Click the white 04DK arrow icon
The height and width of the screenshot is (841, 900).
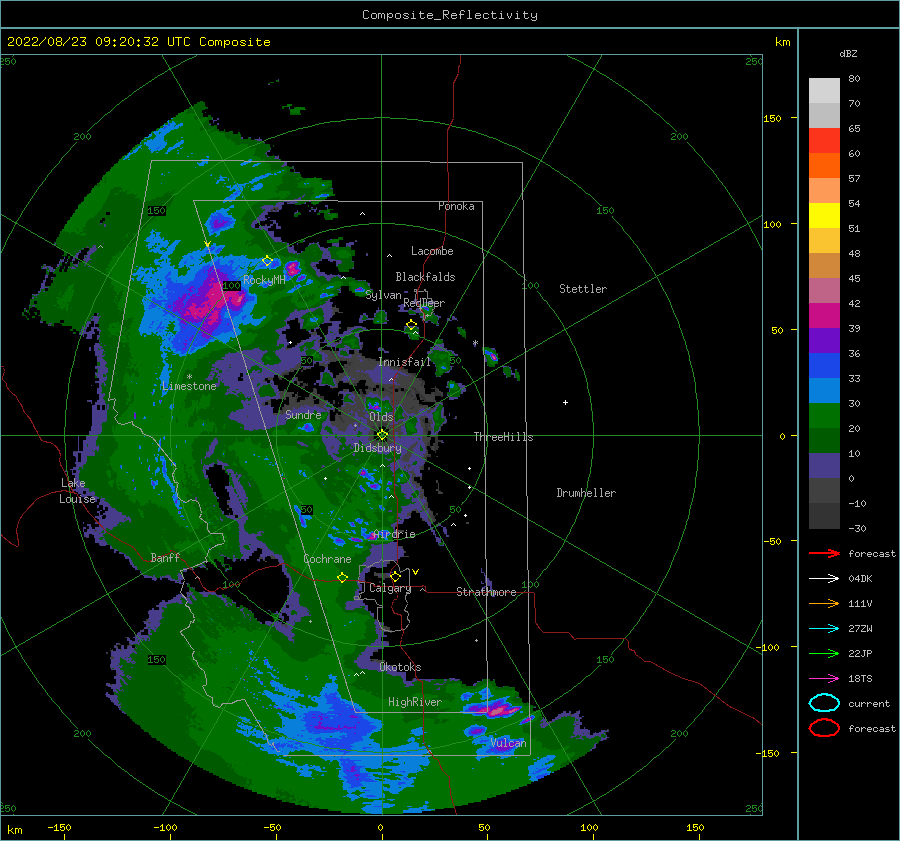pos(824,578)
